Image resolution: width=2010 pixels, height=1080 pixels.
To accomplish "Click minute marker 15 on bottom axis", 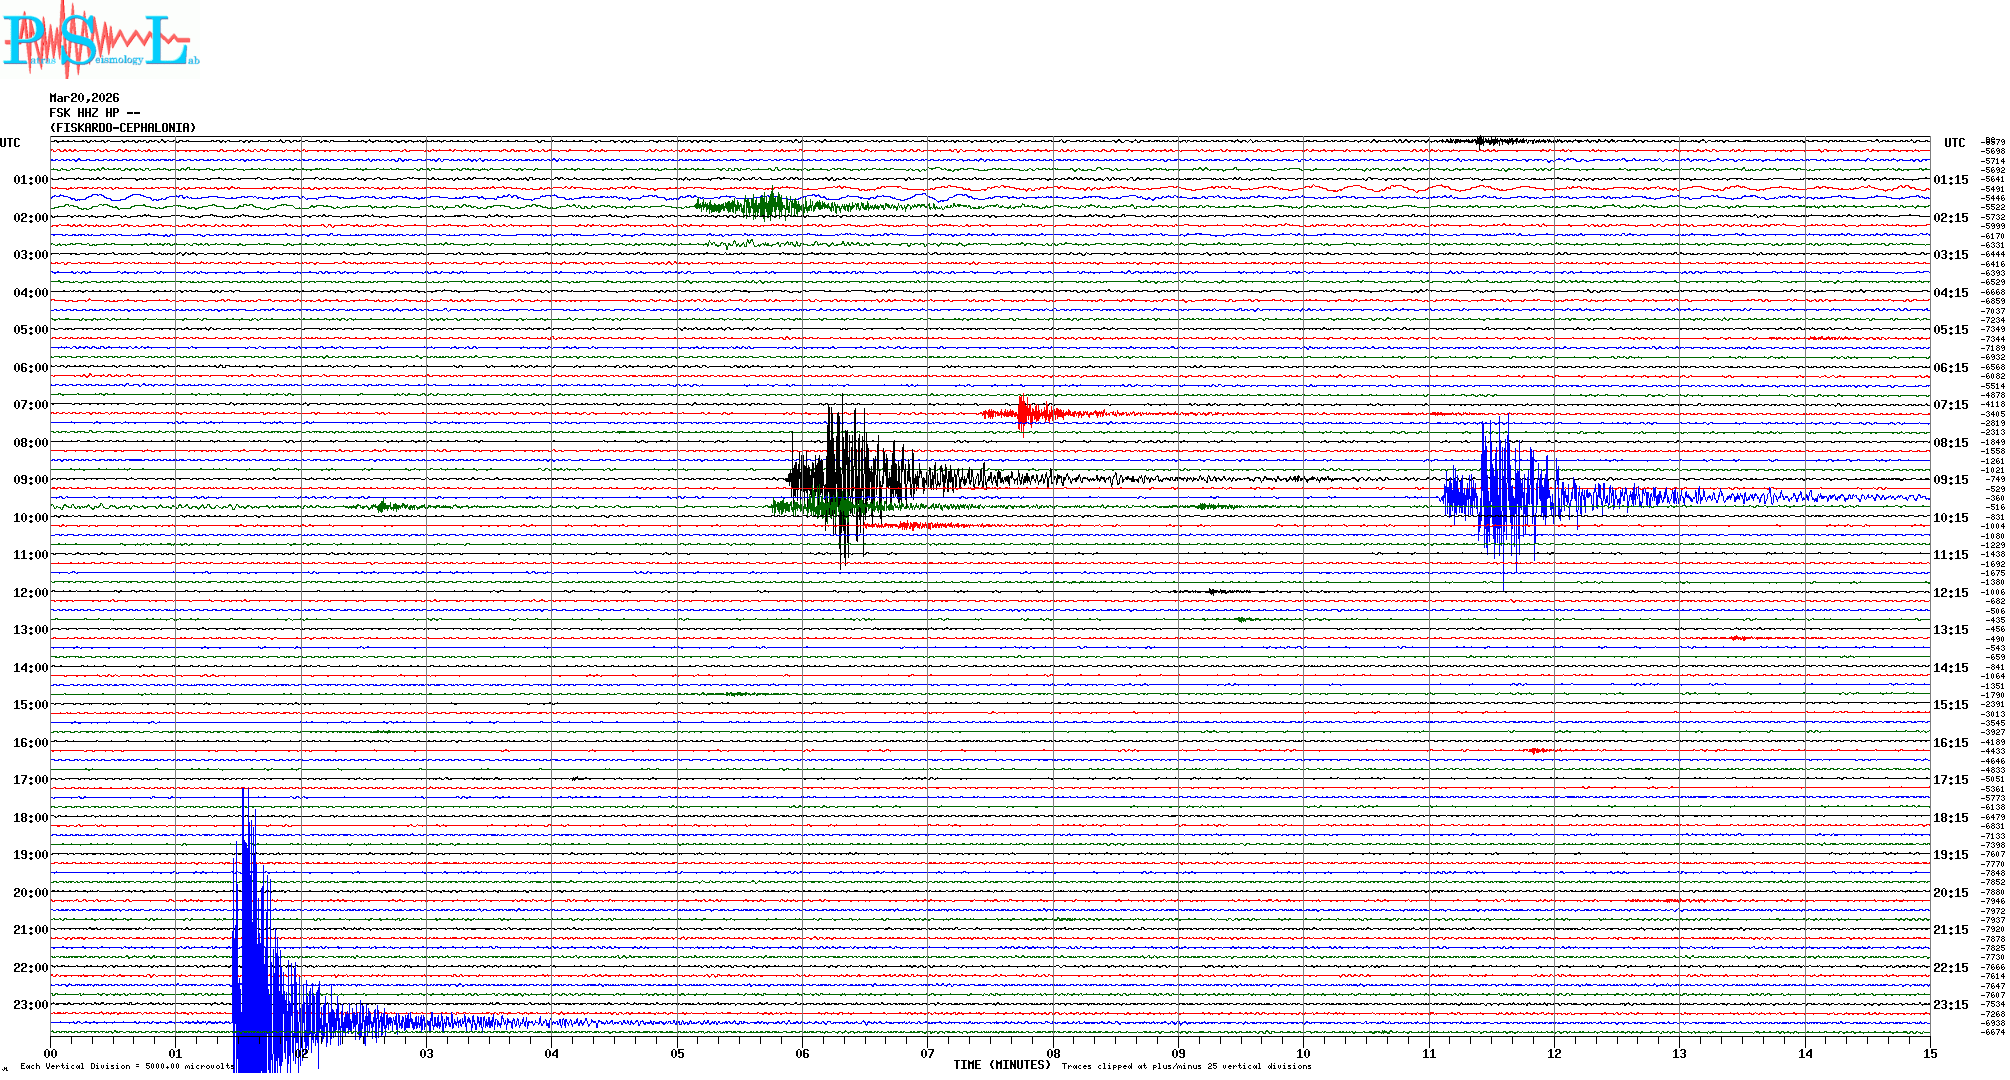I will [x=1929, y=1053].
